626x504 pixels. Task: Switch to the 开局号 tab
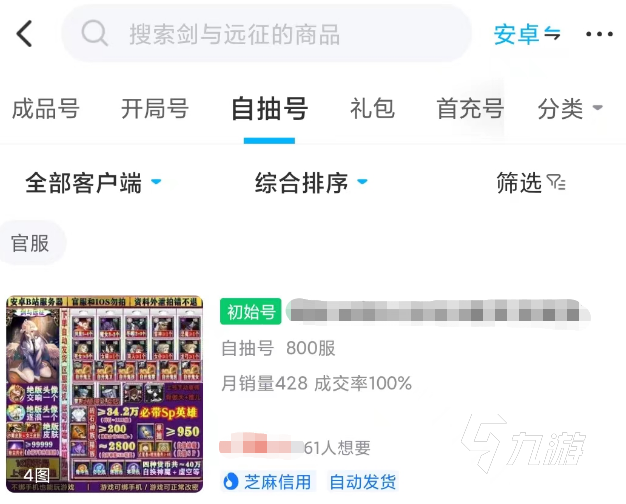tap(155, 109)
